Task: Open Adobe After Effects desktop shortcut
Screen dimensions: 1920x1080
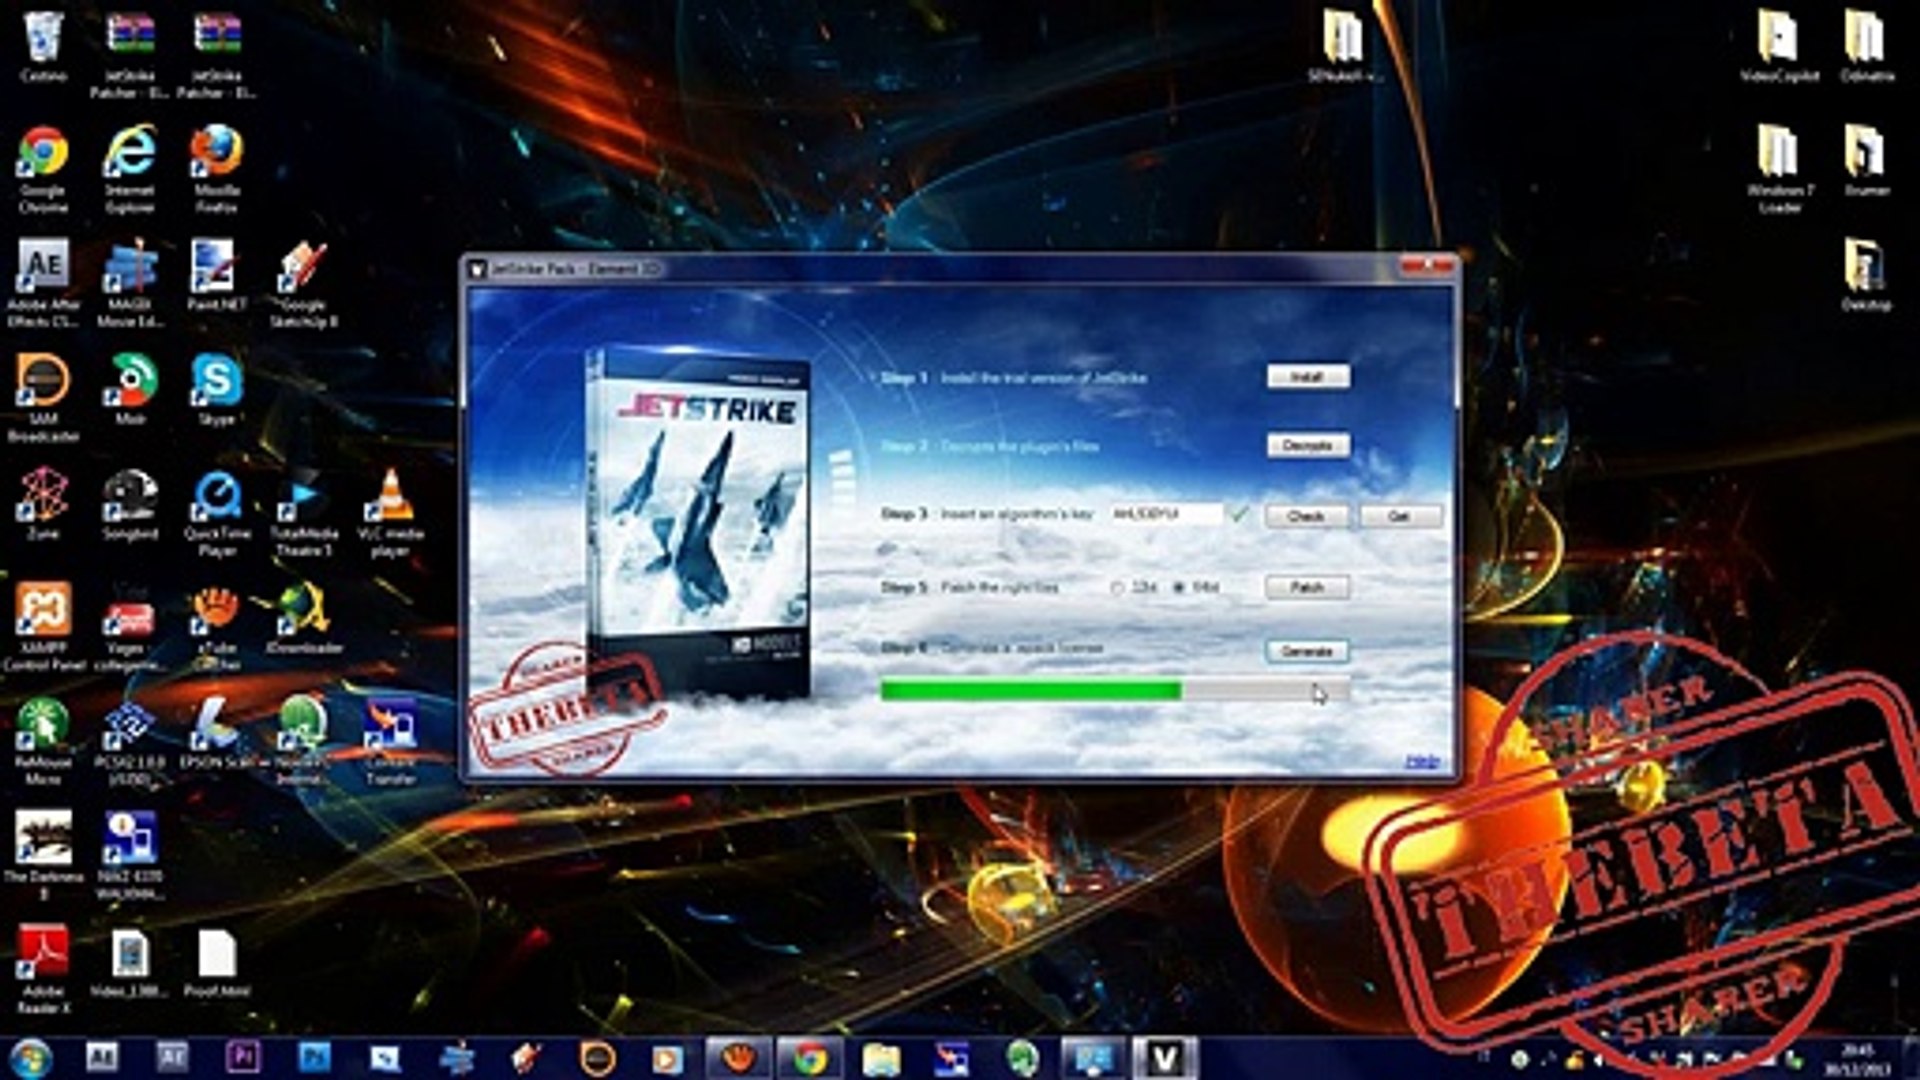Action: coord(43,268)
